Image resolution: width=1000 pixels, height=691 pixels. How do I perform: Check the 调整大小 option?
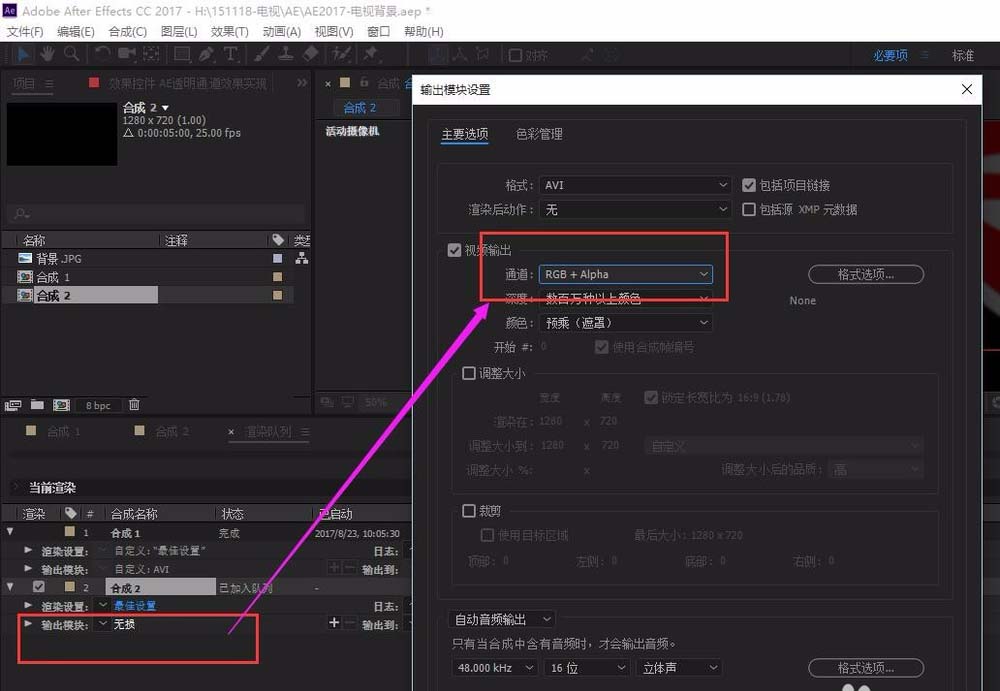click(x=469, y=373)
